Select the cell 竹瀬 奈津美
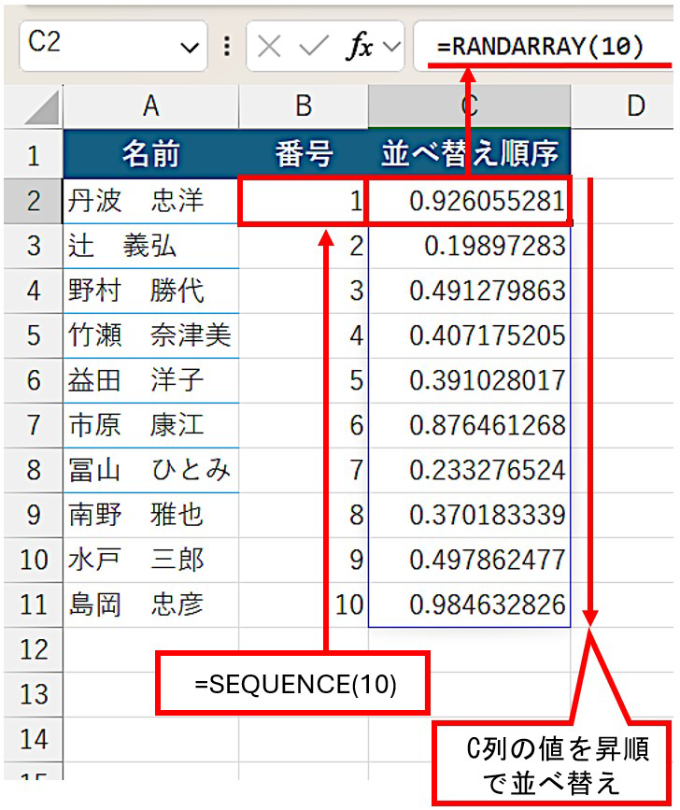This screenshot has height=810, width=680. point(151,336)
